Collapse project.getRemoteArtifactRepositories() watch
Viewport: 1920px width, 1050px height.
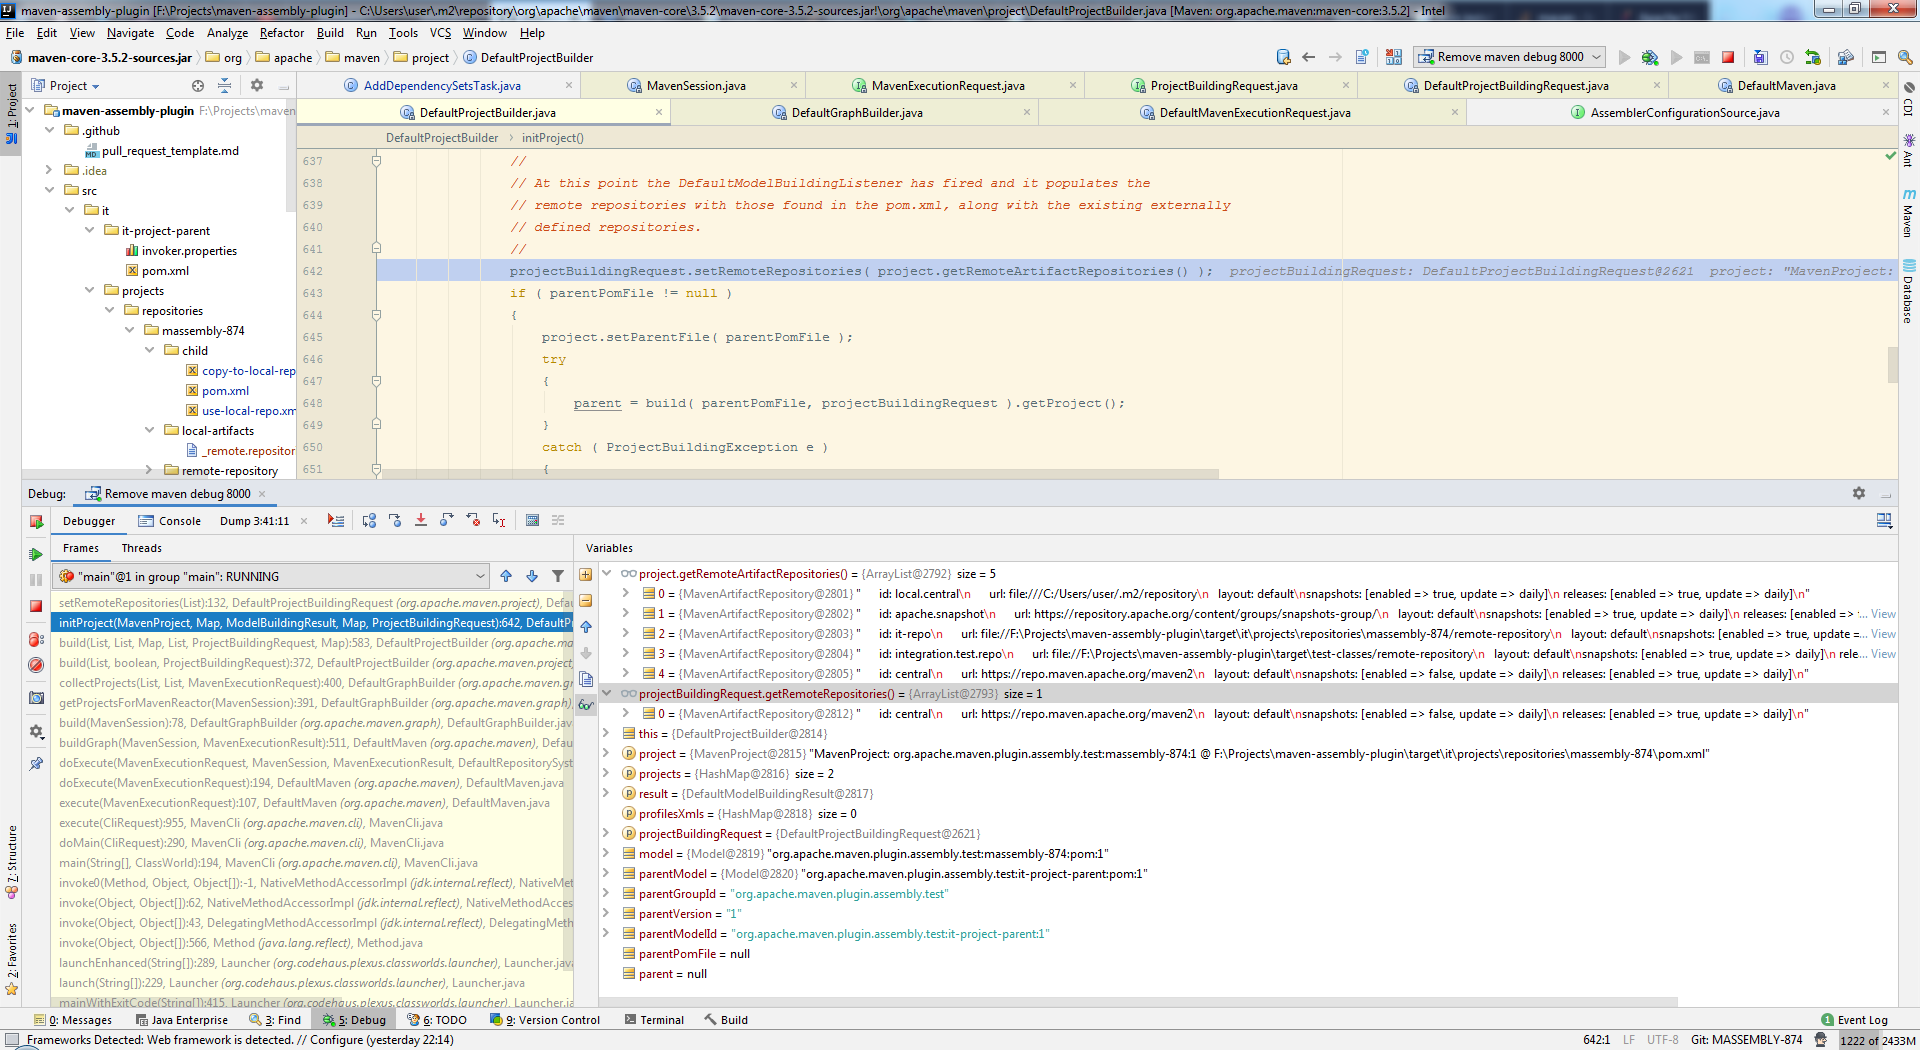click(x=606, y=573)
